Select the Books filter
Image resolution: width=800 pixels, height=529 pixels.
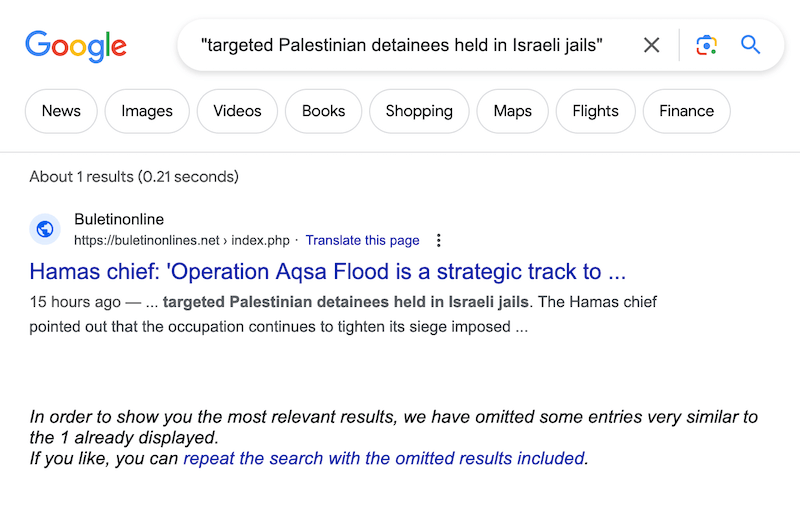323,111
